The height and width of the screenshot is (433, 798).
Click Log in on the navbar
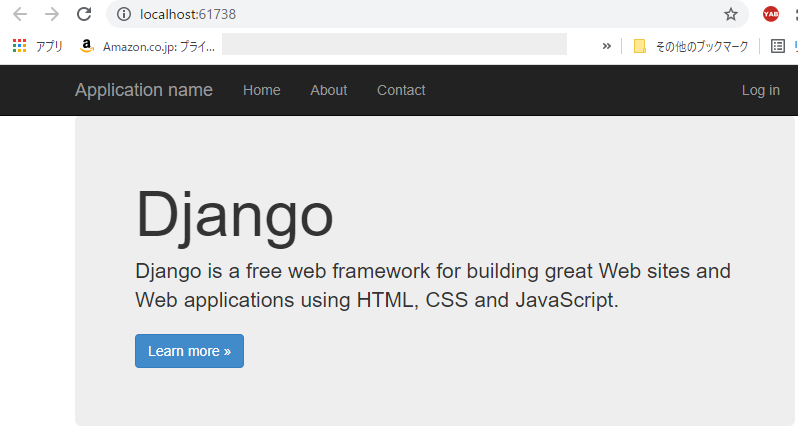point(760,90)
